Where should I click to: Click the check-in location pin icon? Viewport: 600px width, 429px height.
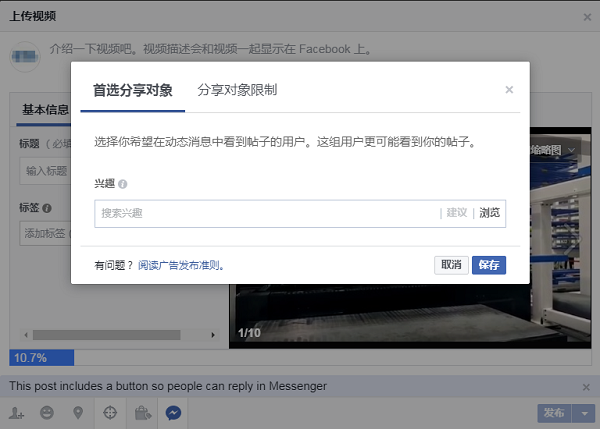77,412
